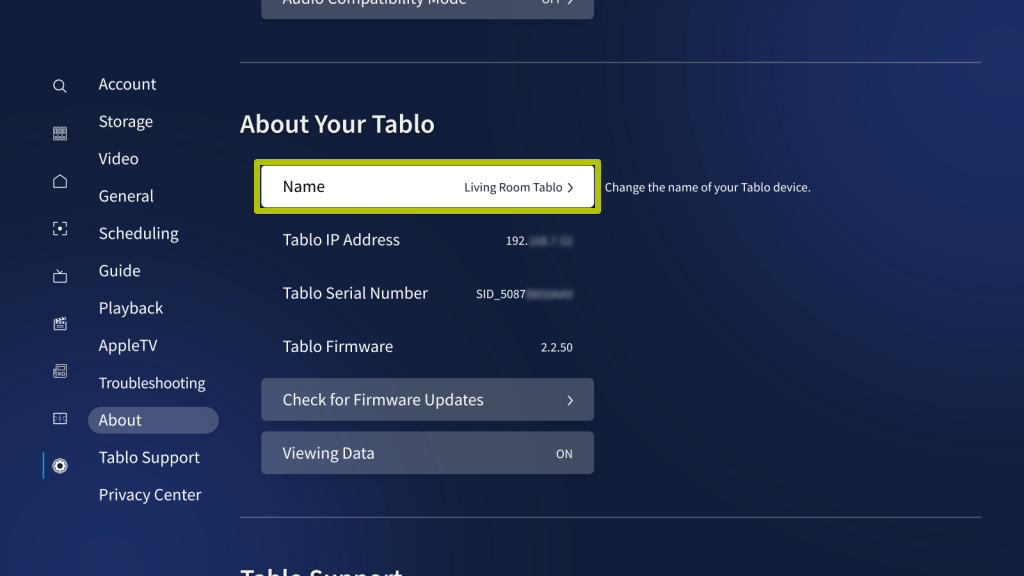Expand chevron next to Living Room Tablo
This screenshot has width=1024, height=576.
coord(570,187)
